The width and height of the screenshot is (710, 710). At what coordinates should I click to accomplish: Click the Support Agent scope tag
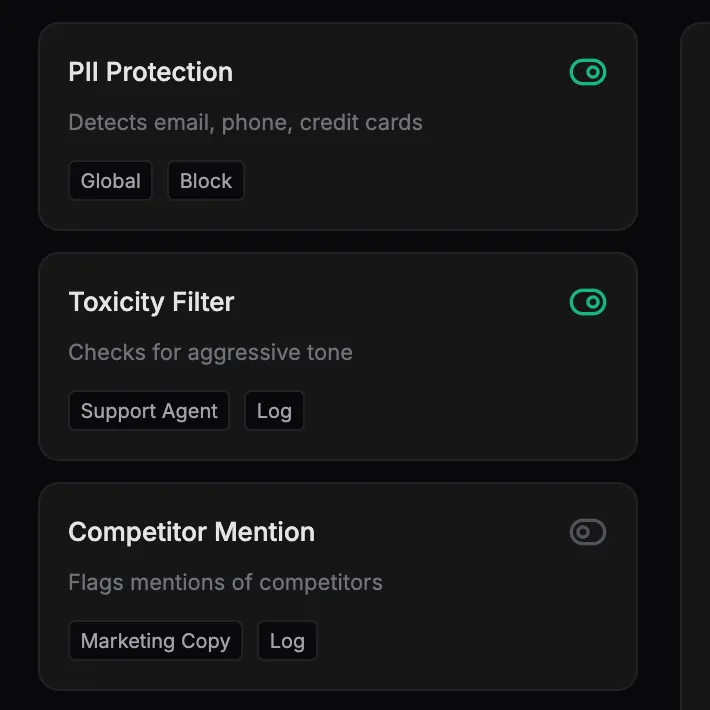149,411
